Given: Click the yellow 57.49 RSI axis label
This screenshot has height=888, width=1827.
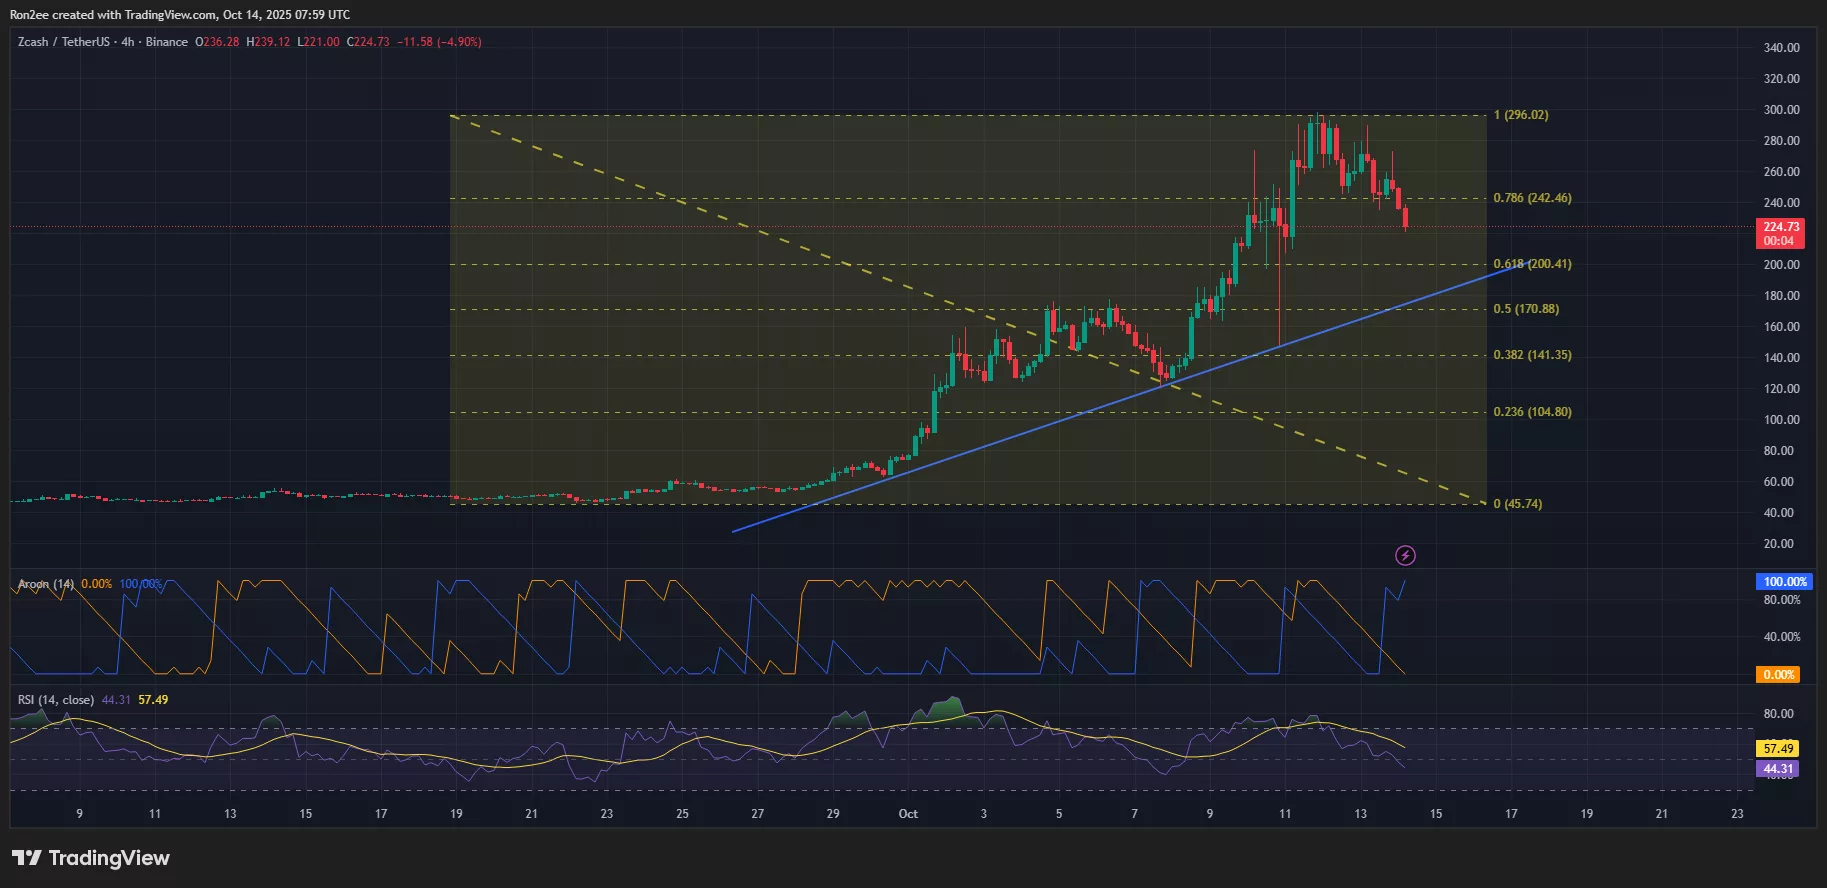Looking at the screenshot, I should (1778, 748).
